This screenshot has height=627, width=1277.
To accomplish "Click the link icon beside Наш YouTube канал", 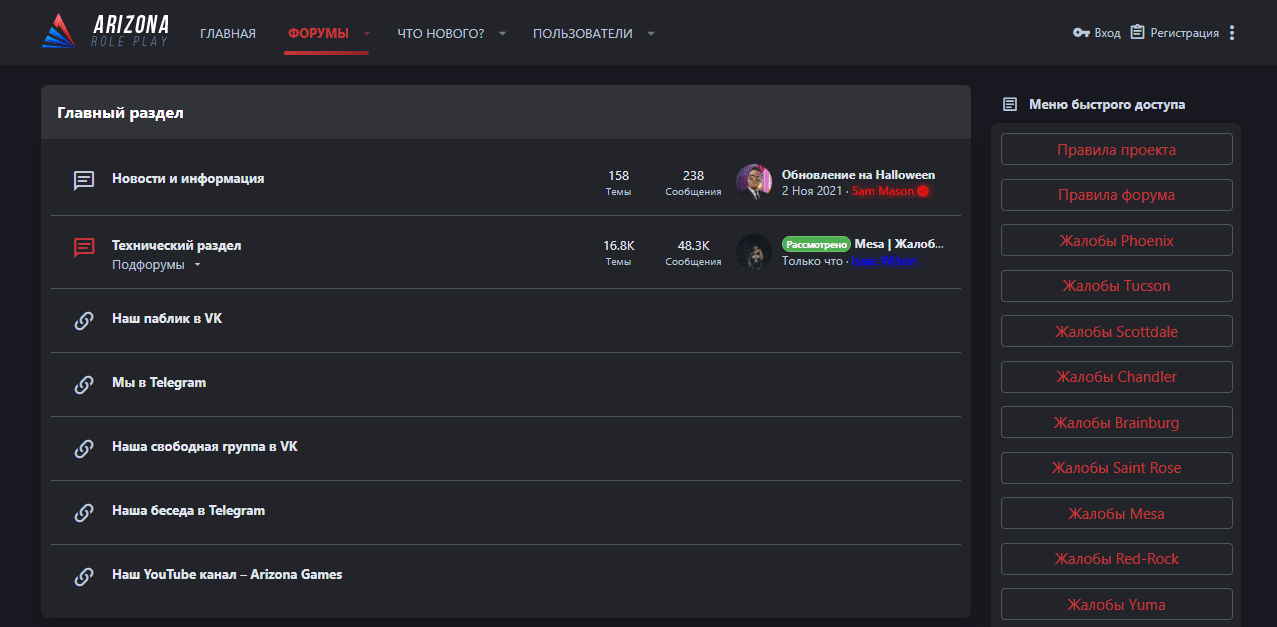I will tap(84, 577).
